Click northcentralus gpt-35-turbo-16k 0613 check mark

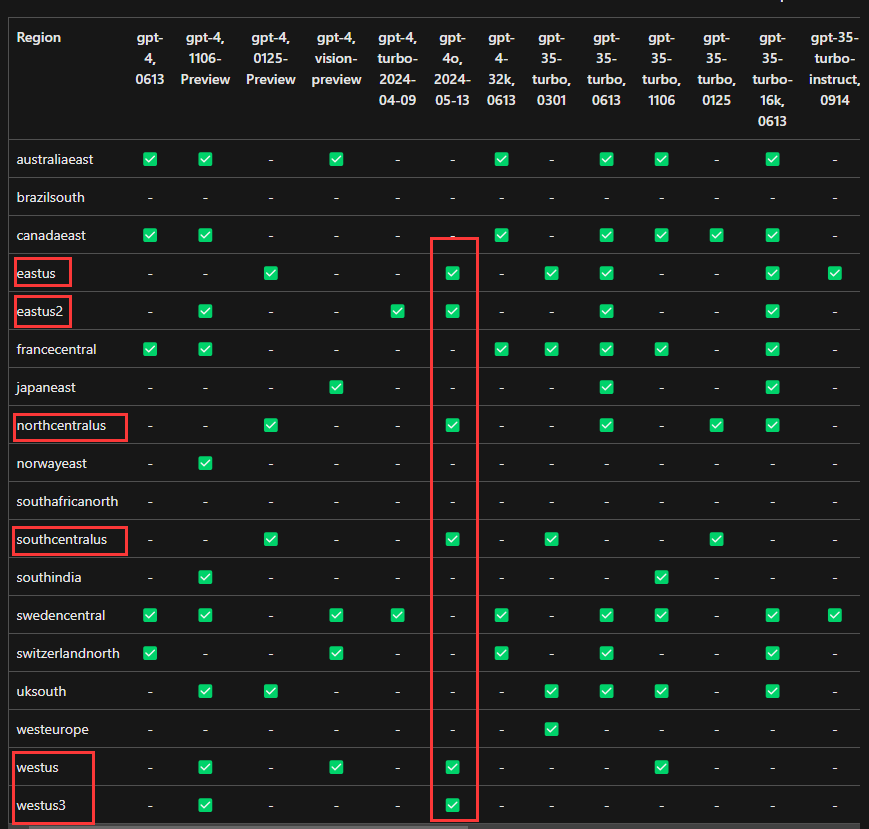coord(772,425)
